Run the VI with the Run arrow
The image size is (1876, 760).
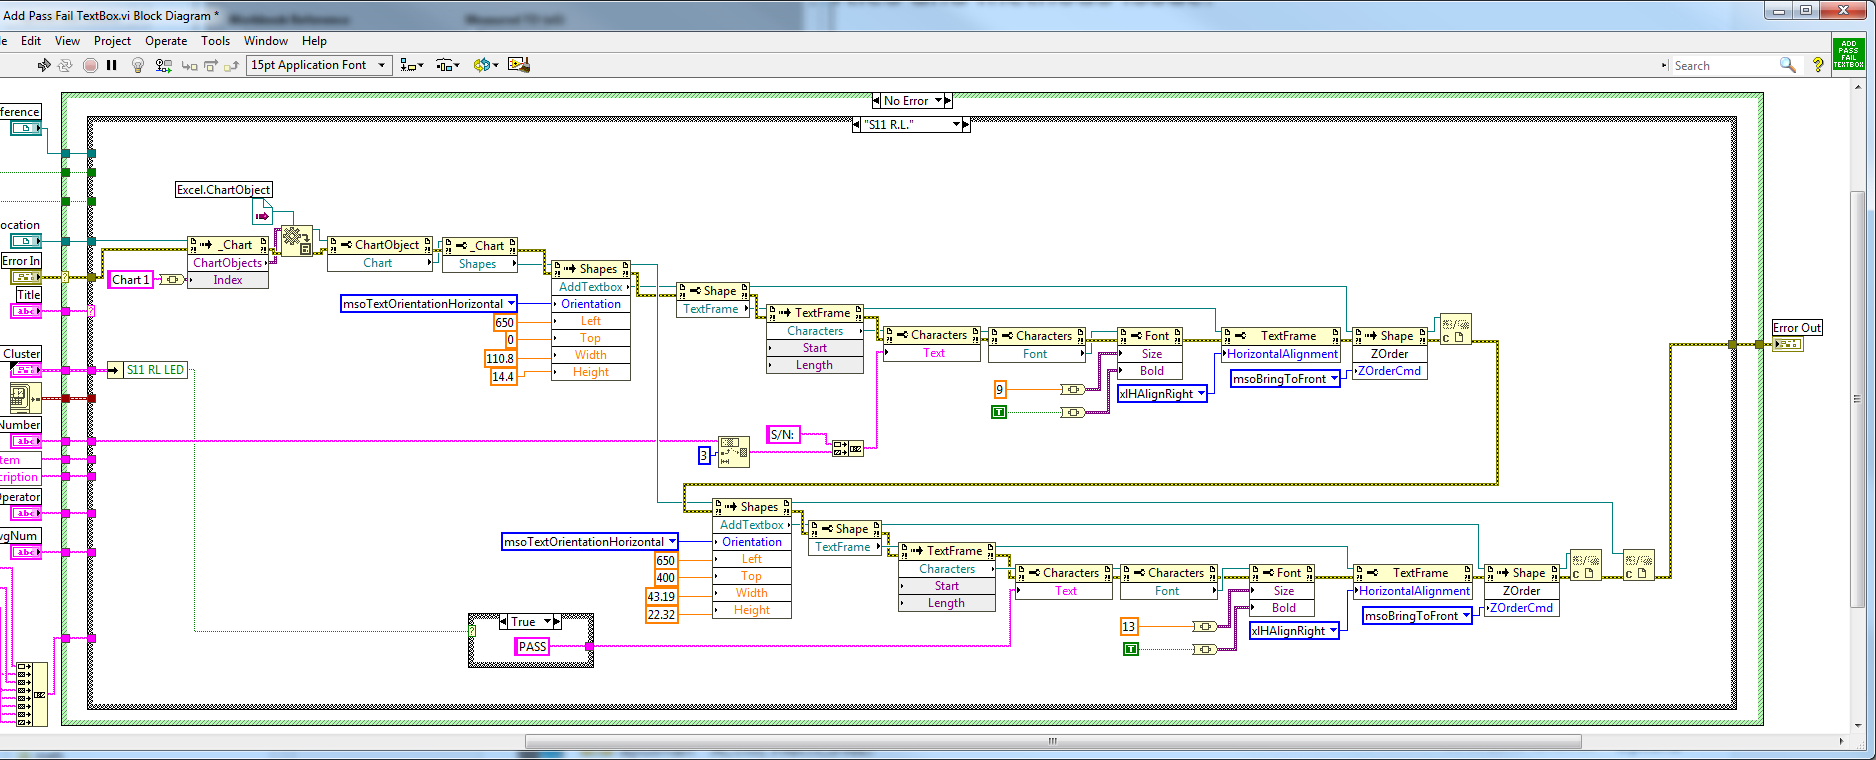(x=44, y=65)
